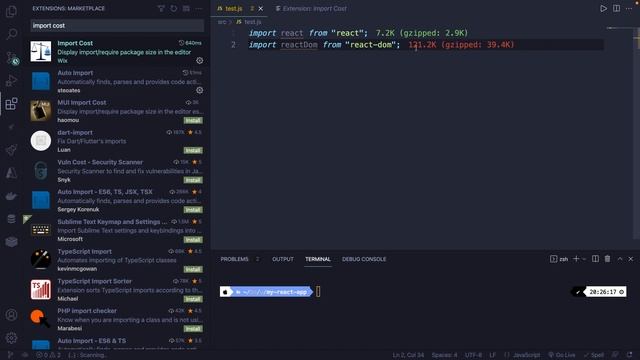The image size is (640, 360).
Task: Select the PHP import checker extension
Action: click(x=117, y=320)
